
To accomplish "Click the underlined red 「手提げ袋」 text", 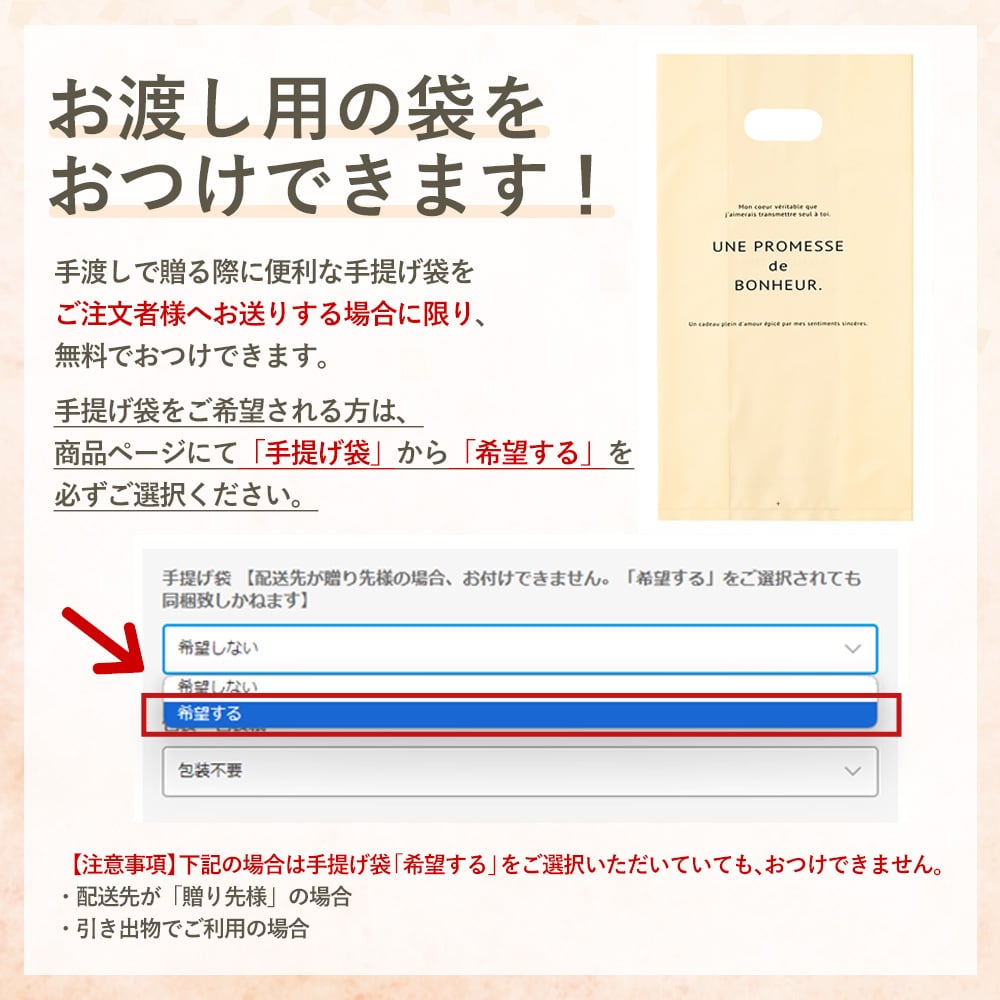I will 316,453.
